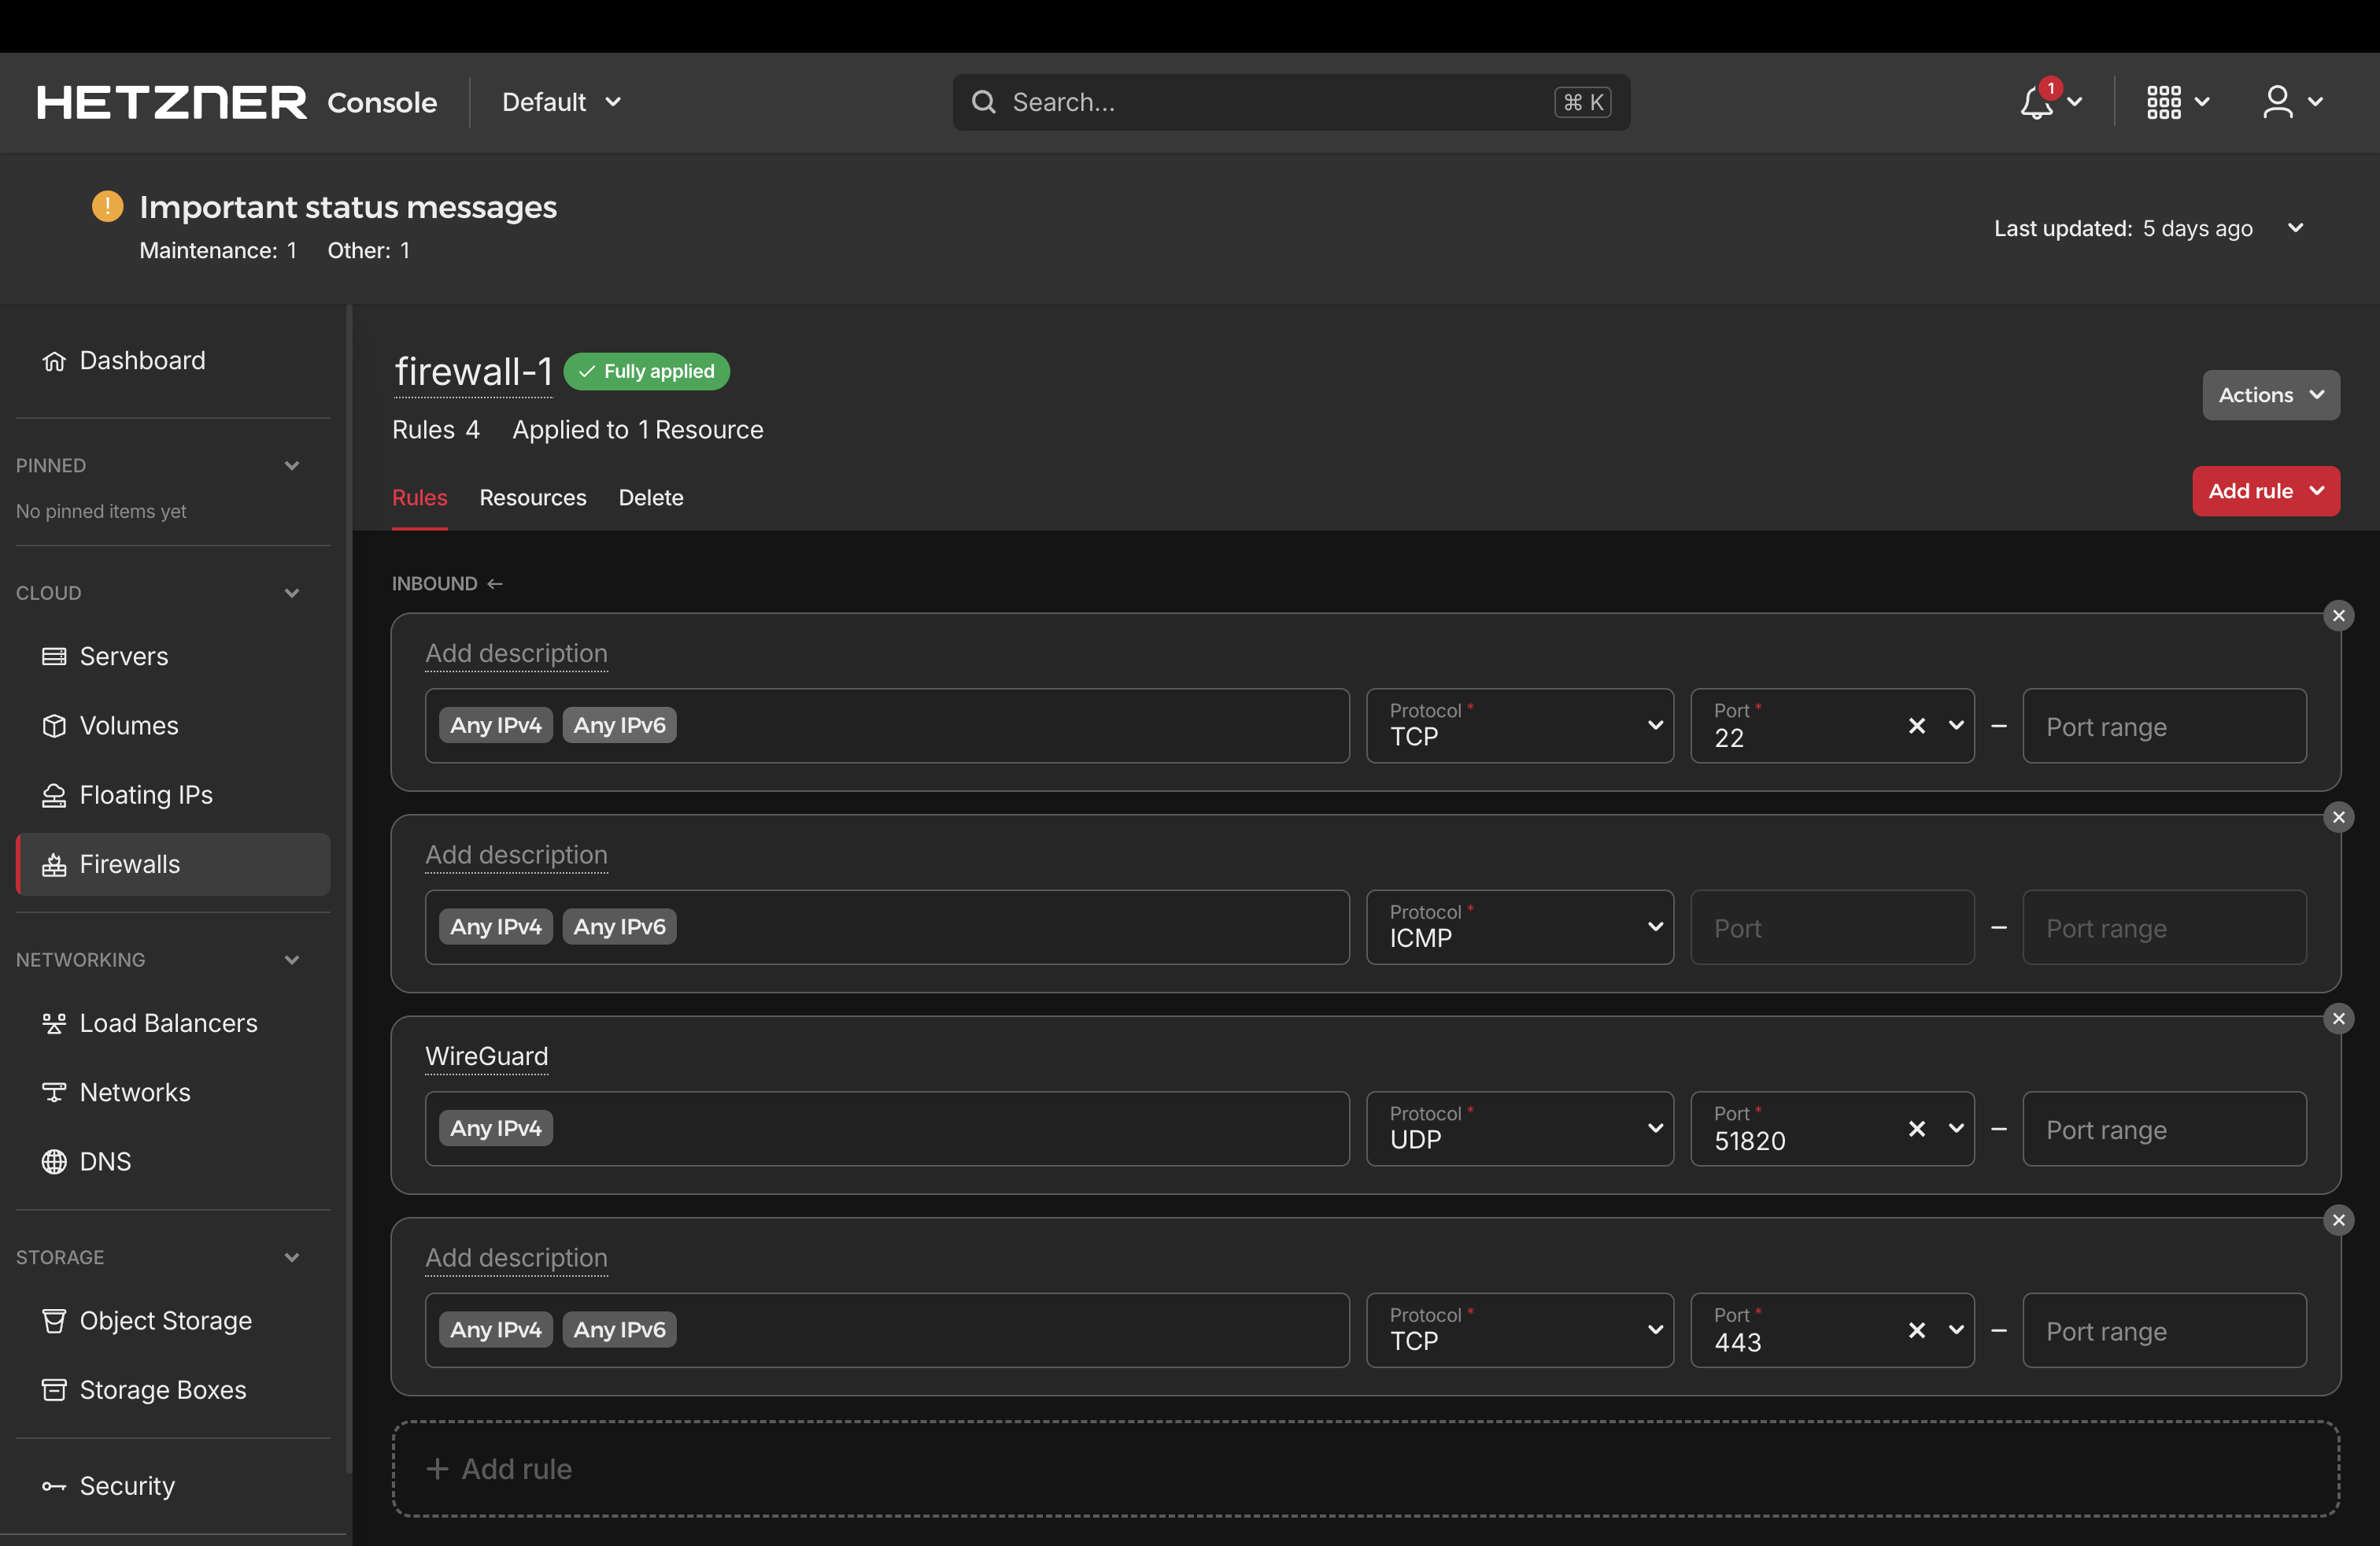Open the notifications bell

click(x=2036, y=102)
